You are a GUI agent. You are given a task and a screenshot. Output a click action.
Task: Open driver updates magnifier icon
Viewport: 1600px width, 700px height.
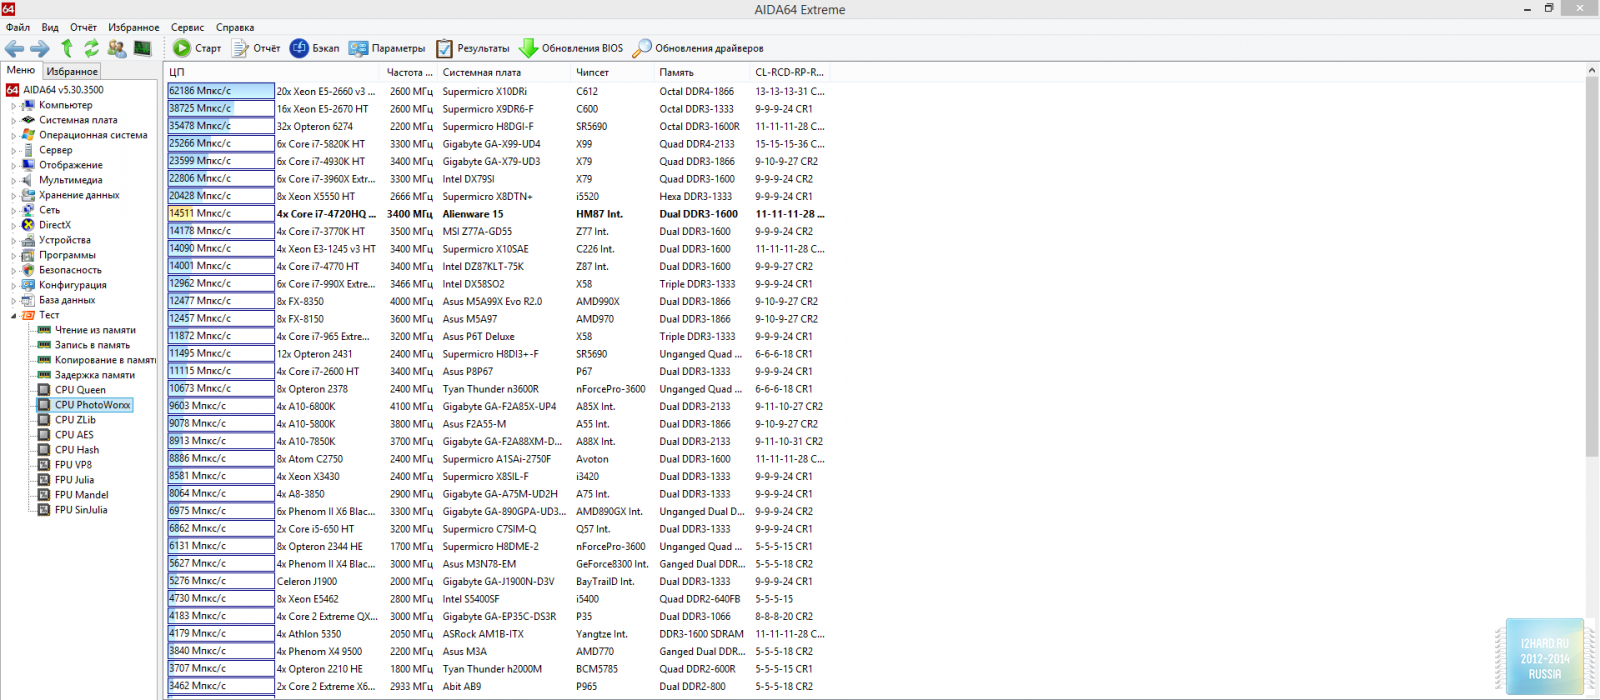[642, 48]
